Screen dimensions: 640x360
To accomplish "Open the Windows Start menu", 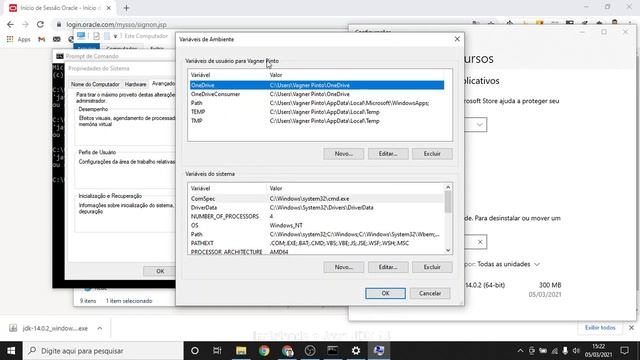I will pos(11,351).
